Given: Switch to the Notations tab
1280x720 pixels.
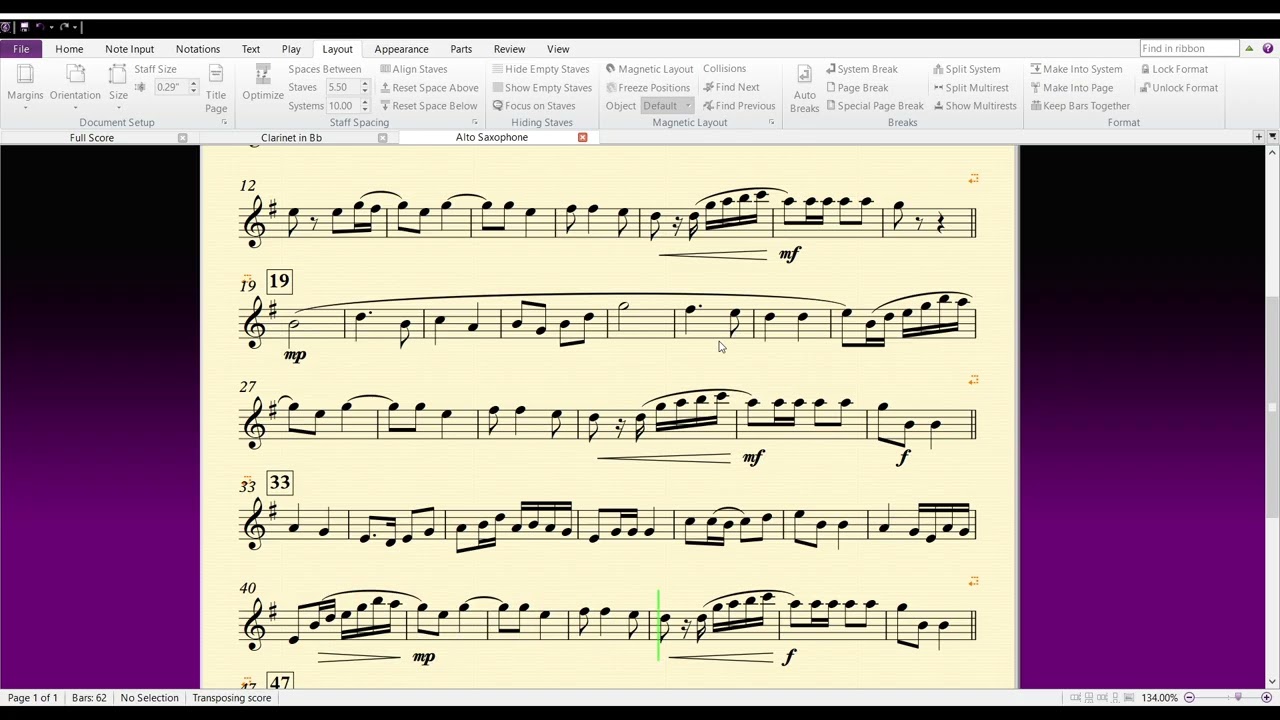Looking at the screenshot, I should tap(197, 48).
